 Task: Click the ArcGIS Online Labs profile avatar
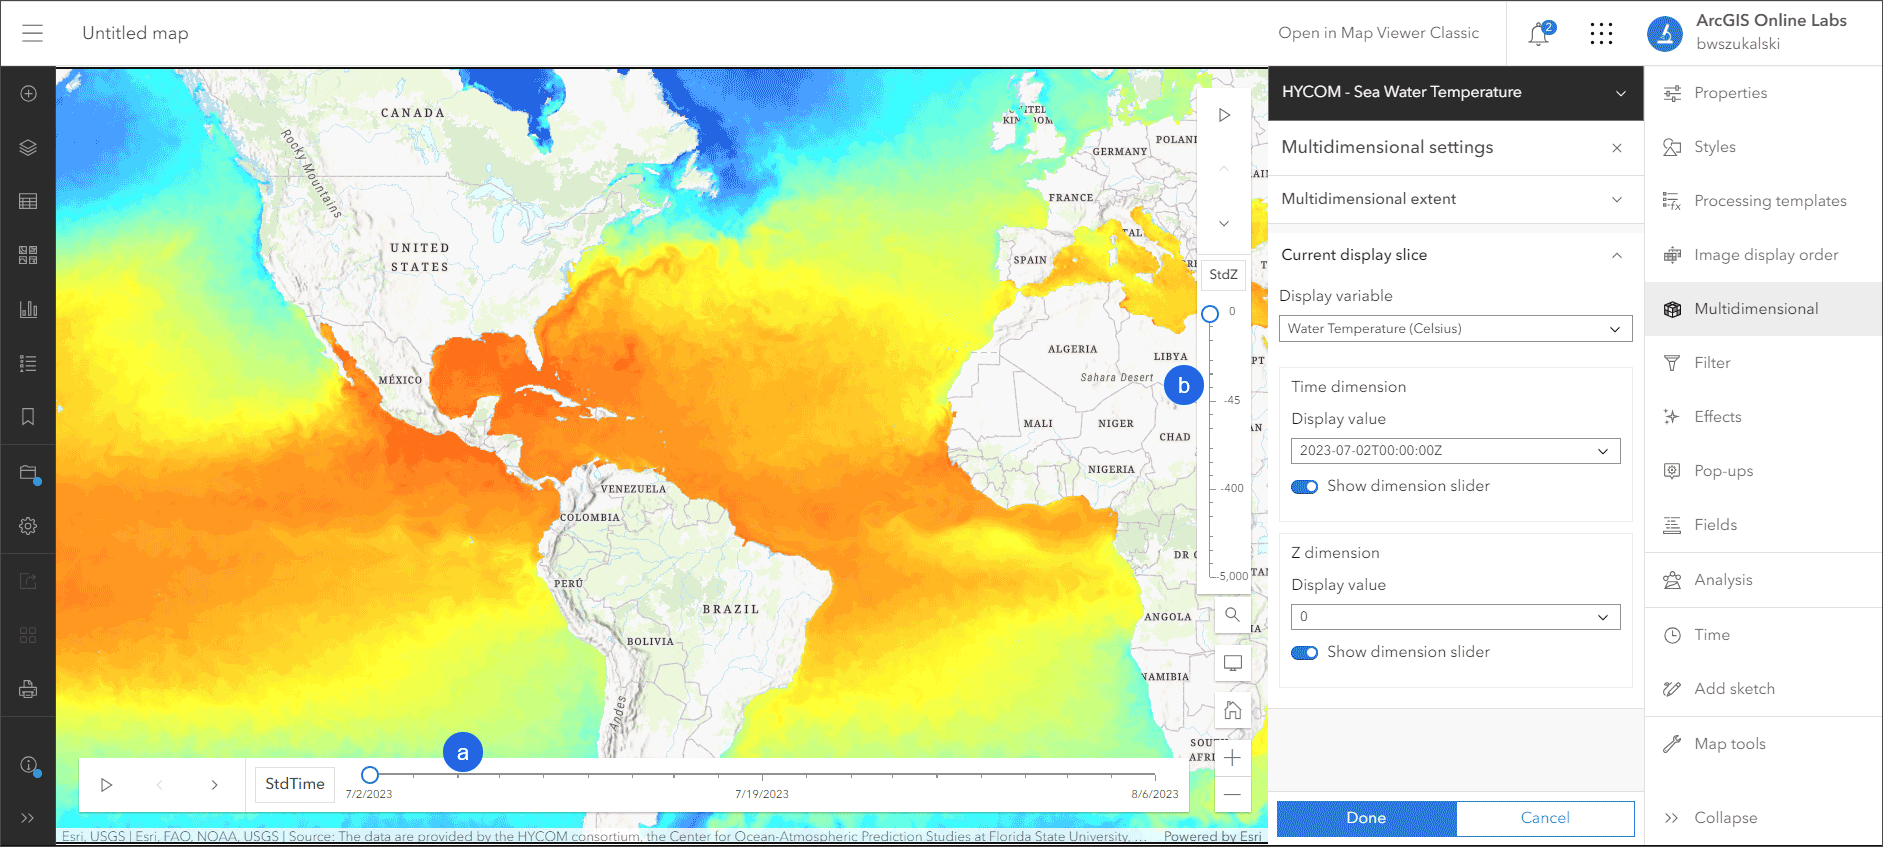click(1665, 34)
